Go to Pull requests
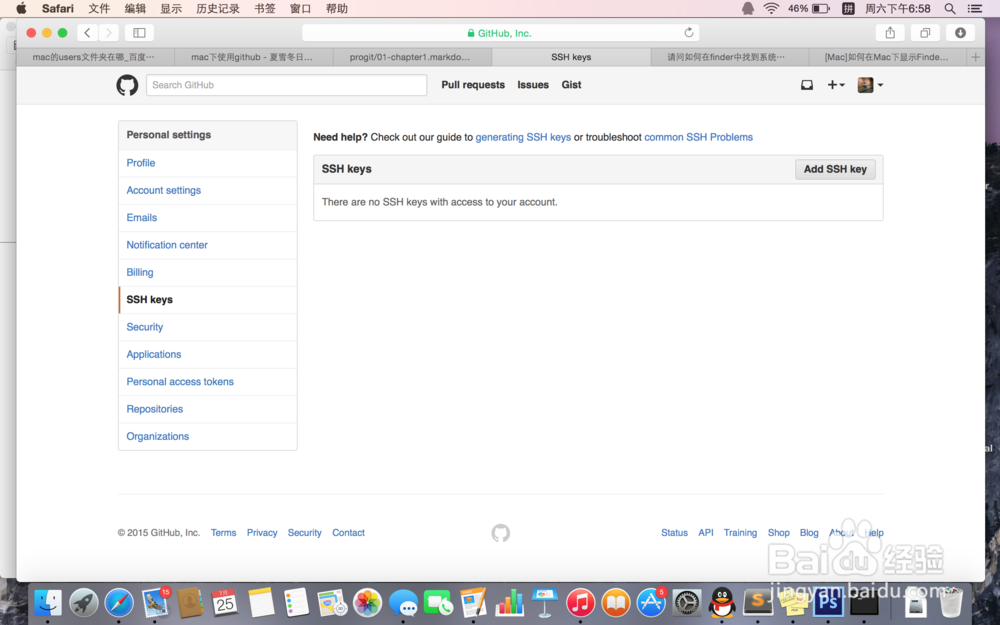The height and width of the screenshot is (625, 1000). pos(473,85)
